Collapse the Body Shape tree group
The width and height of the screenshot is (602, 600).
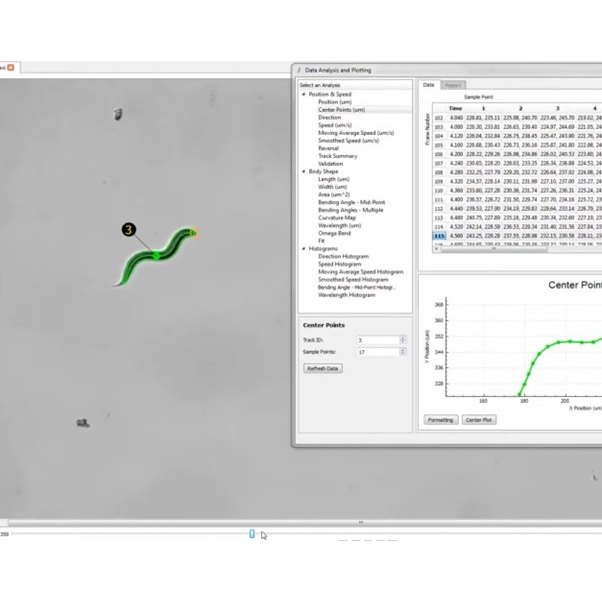point(304,171)
